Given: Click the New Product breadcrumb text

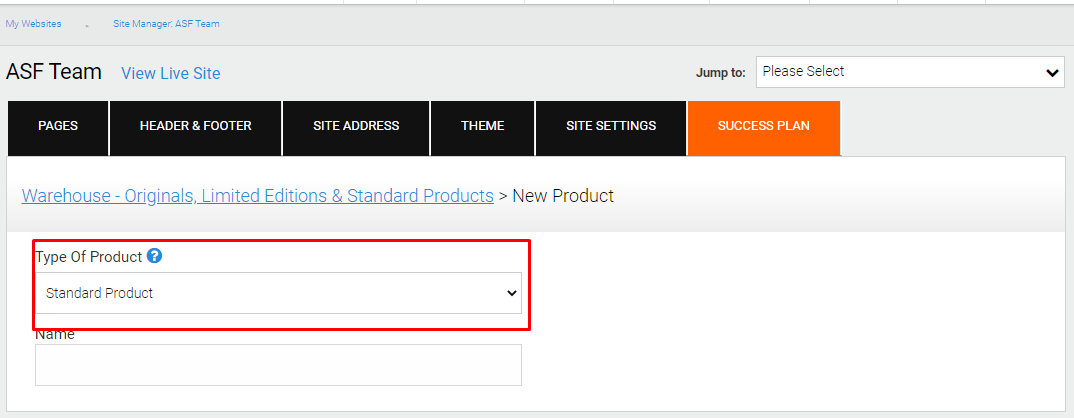Looking at the screenshot, I should 563,196.
